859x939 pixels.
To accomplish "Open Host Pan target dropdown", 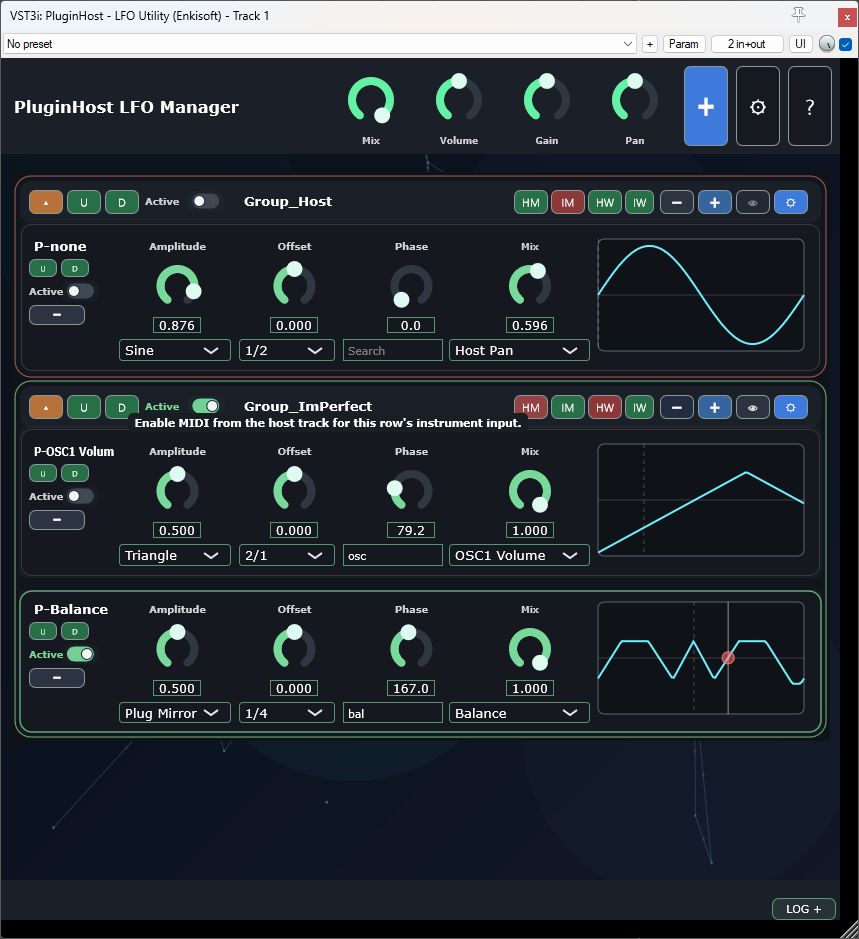I will pos(519,350).
